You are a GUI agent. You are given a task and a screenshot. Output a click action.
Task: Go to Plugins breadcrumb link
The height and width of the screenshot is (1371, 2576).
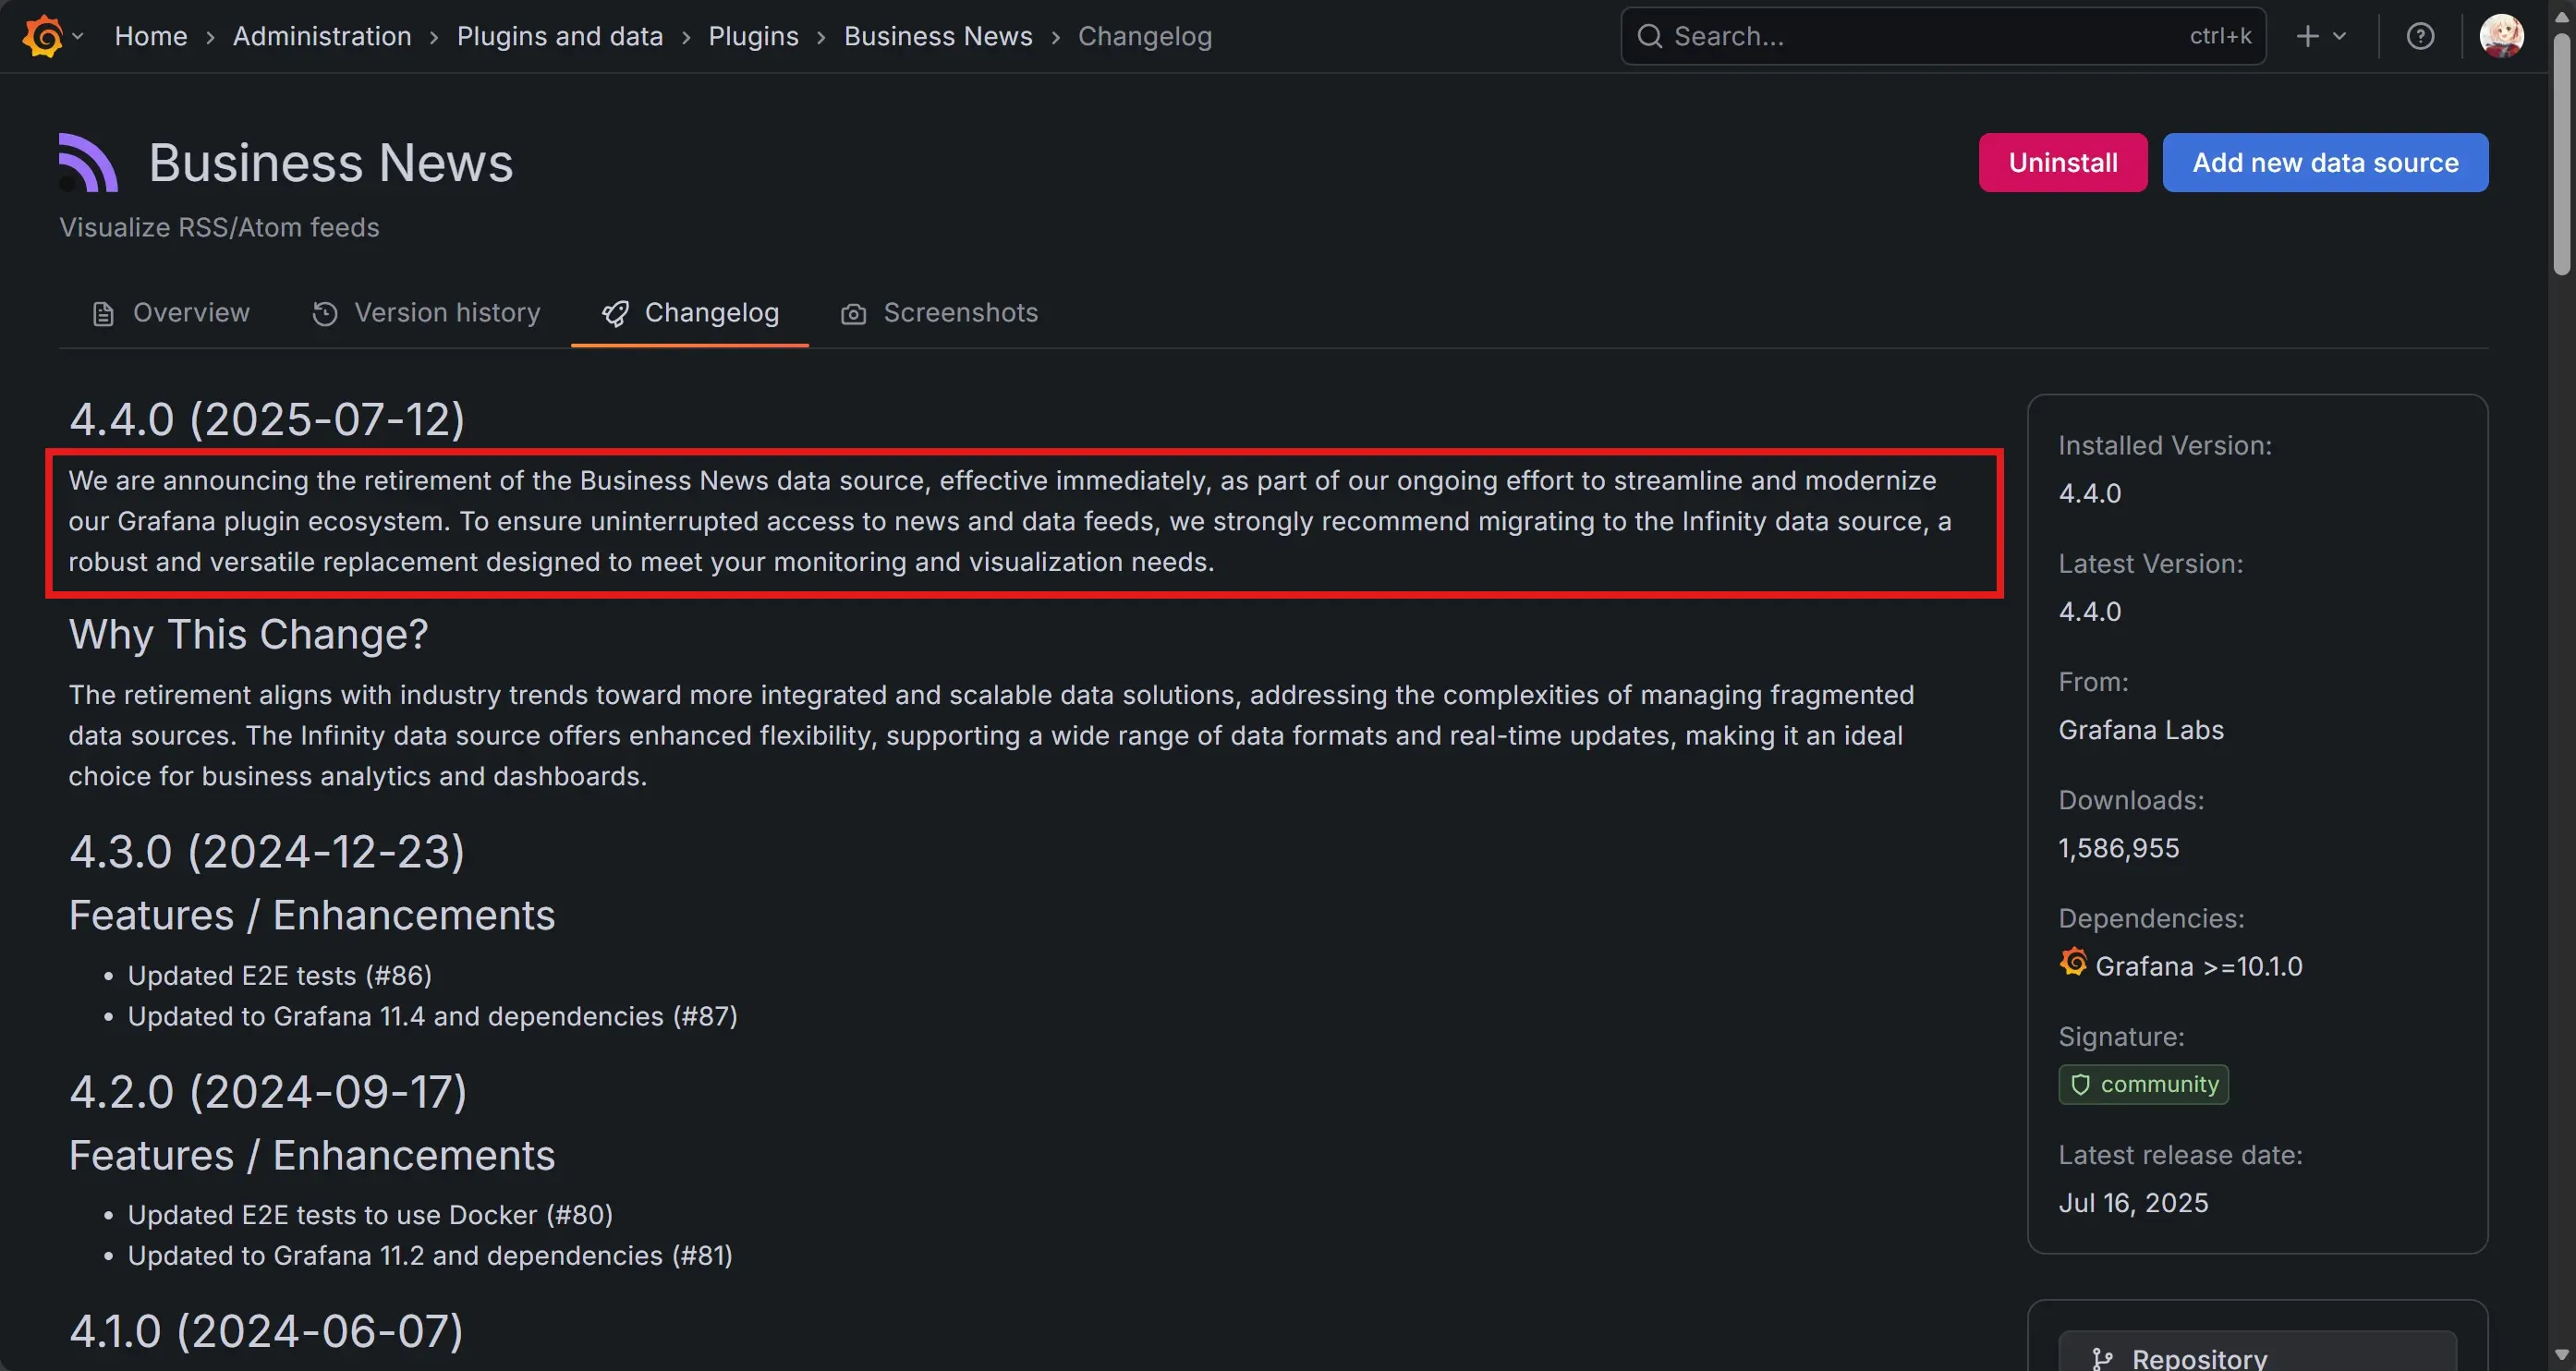pos(753,36)
